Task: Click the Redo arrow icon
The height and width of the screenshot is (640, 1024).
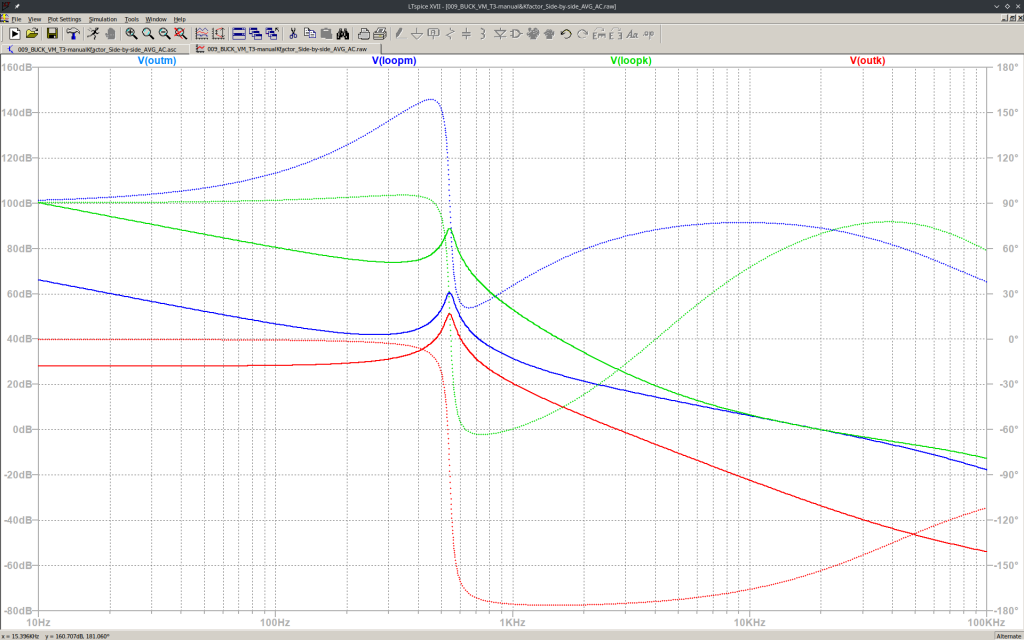Action: (x=582, y=34)
